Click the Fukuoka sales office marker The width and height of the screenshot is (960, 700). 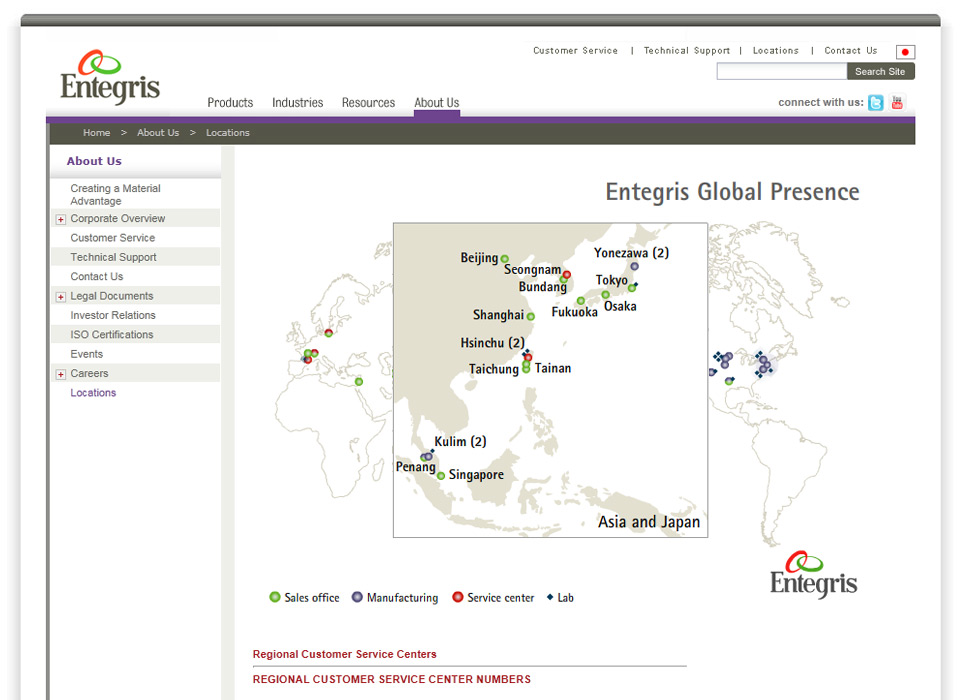(x=580, y=301)
